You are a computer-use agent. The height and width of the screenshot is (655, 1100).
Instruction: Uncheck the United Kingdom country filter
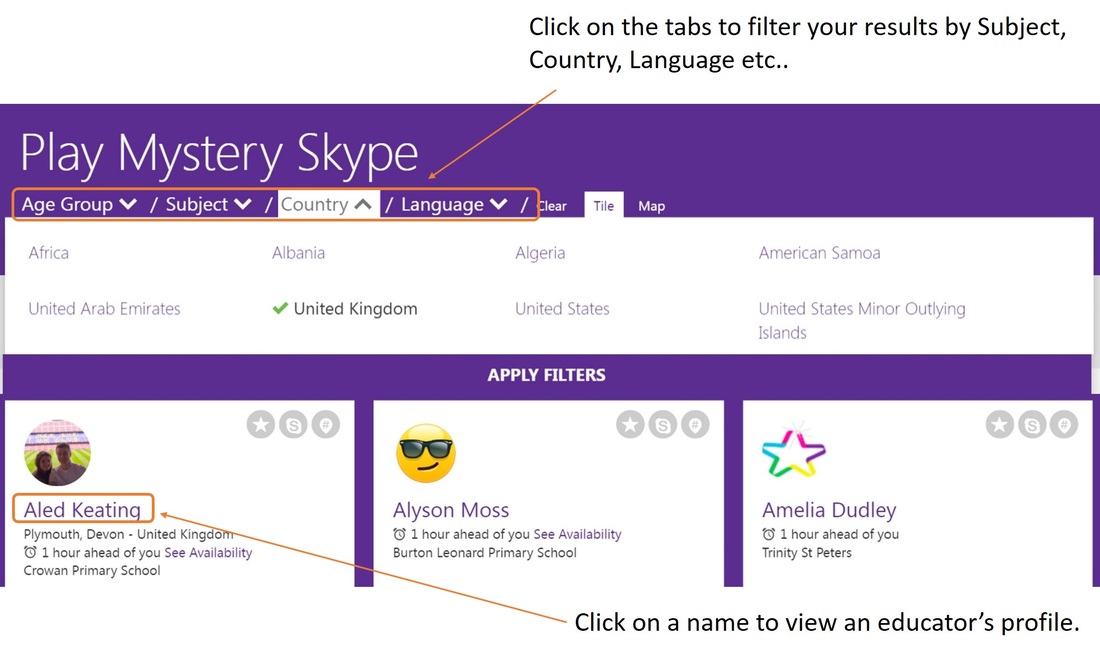pyautogui.click(x=345, y=309)
